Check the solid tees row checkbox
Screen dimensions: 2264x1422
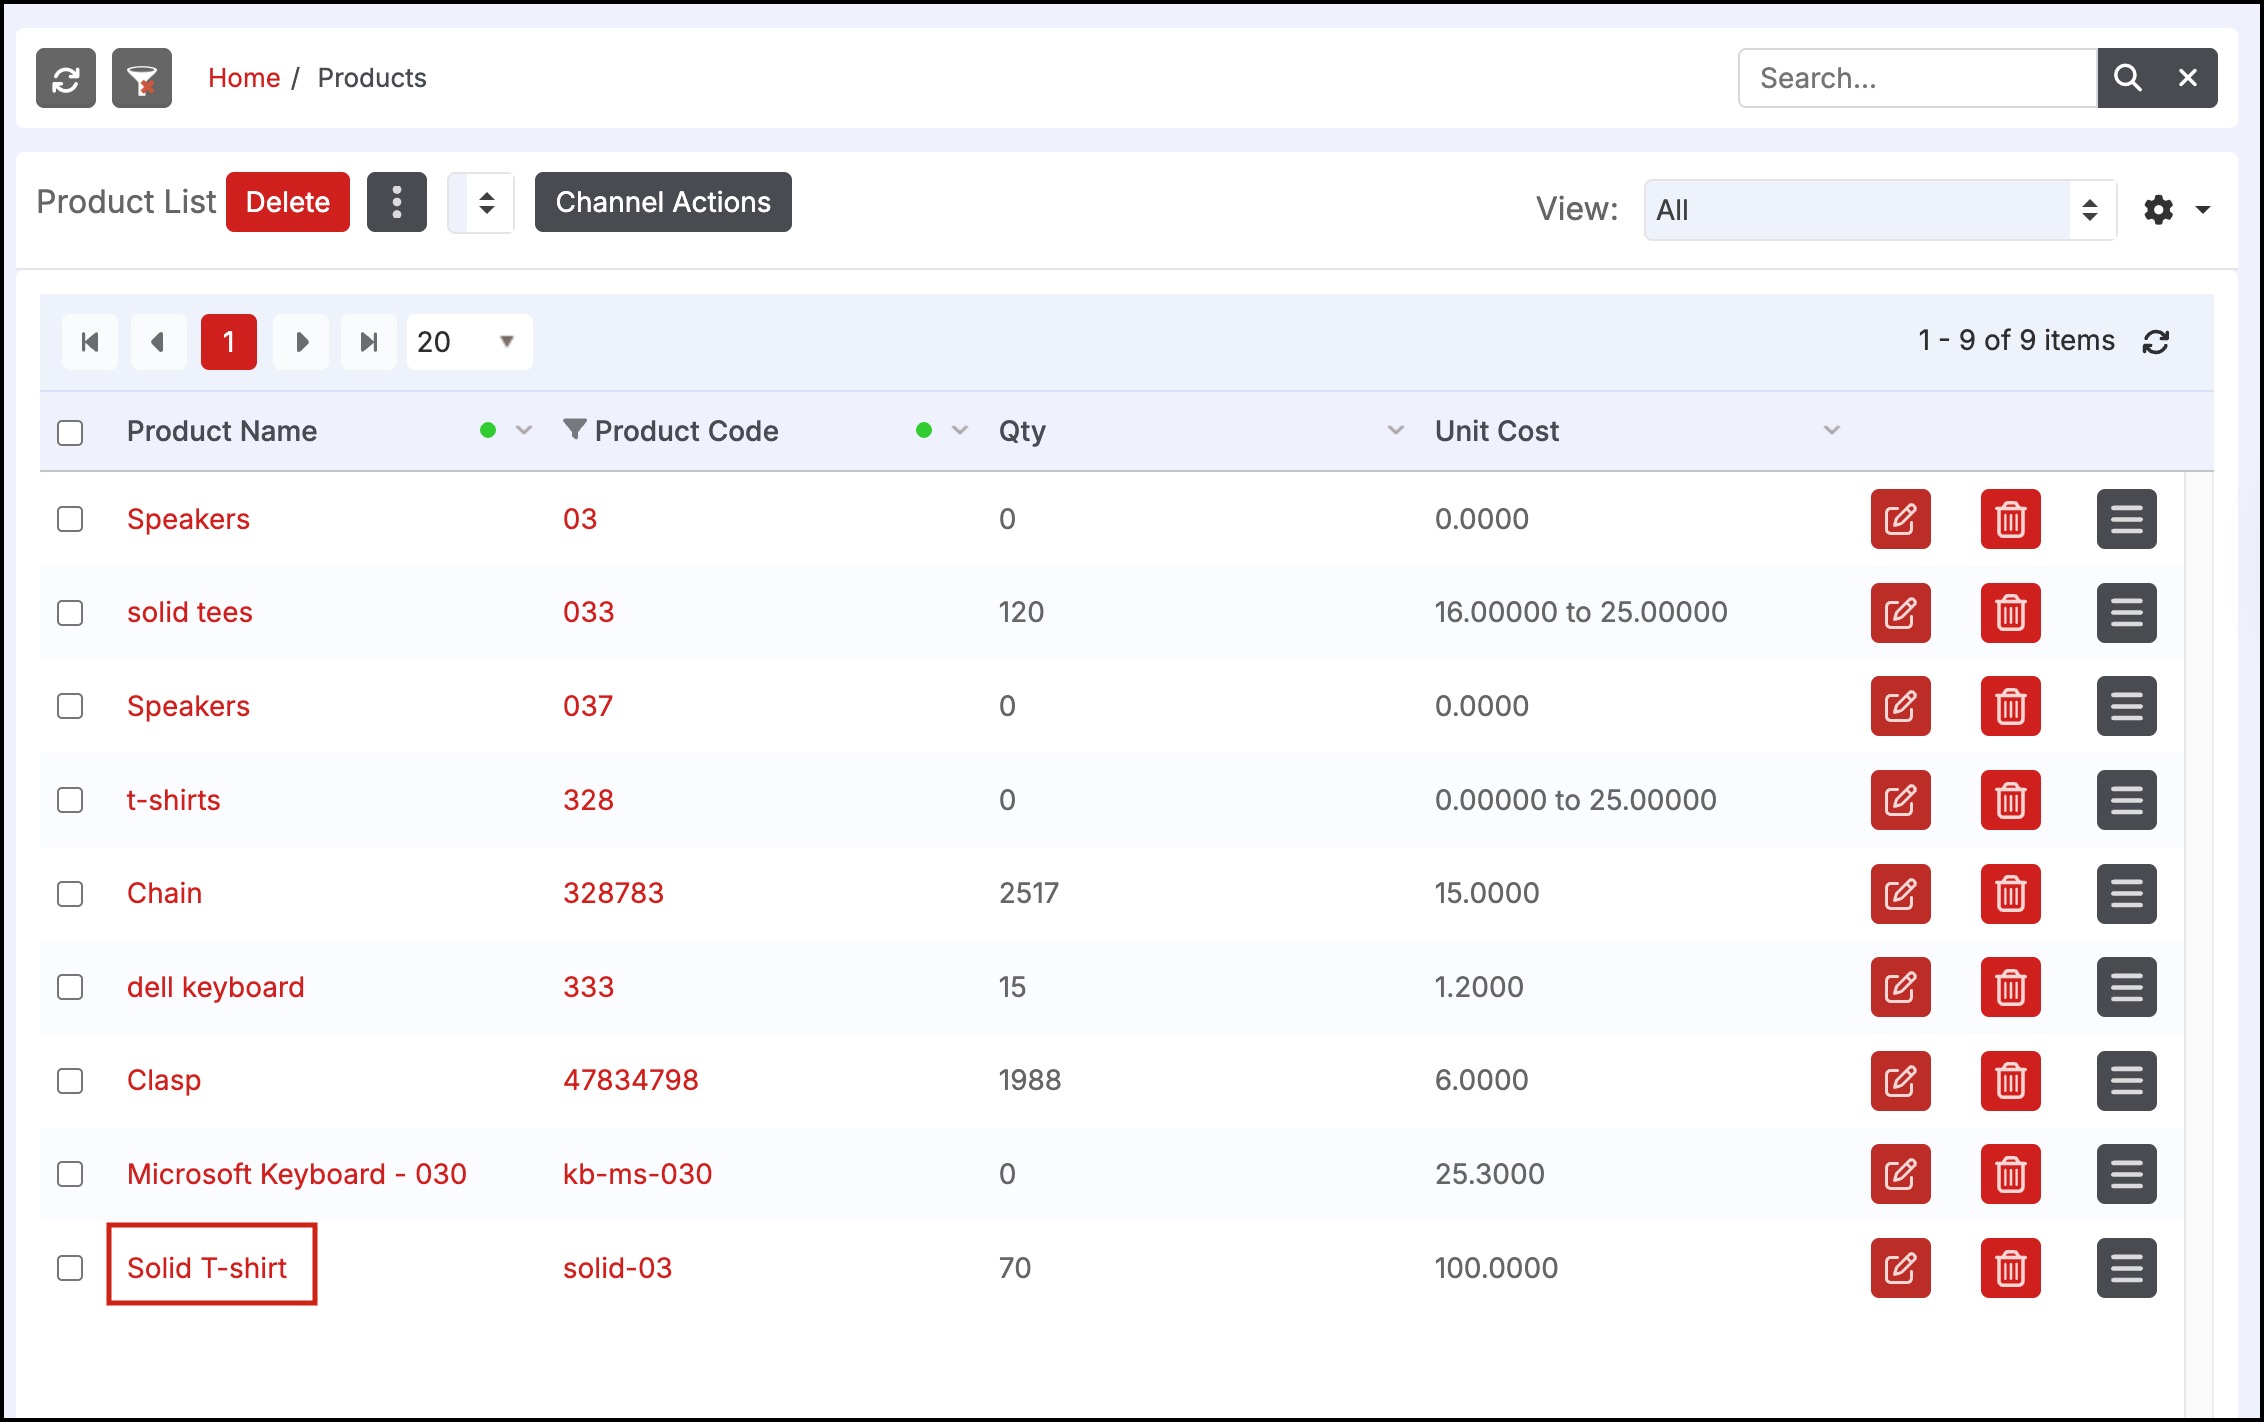point(70,613)
